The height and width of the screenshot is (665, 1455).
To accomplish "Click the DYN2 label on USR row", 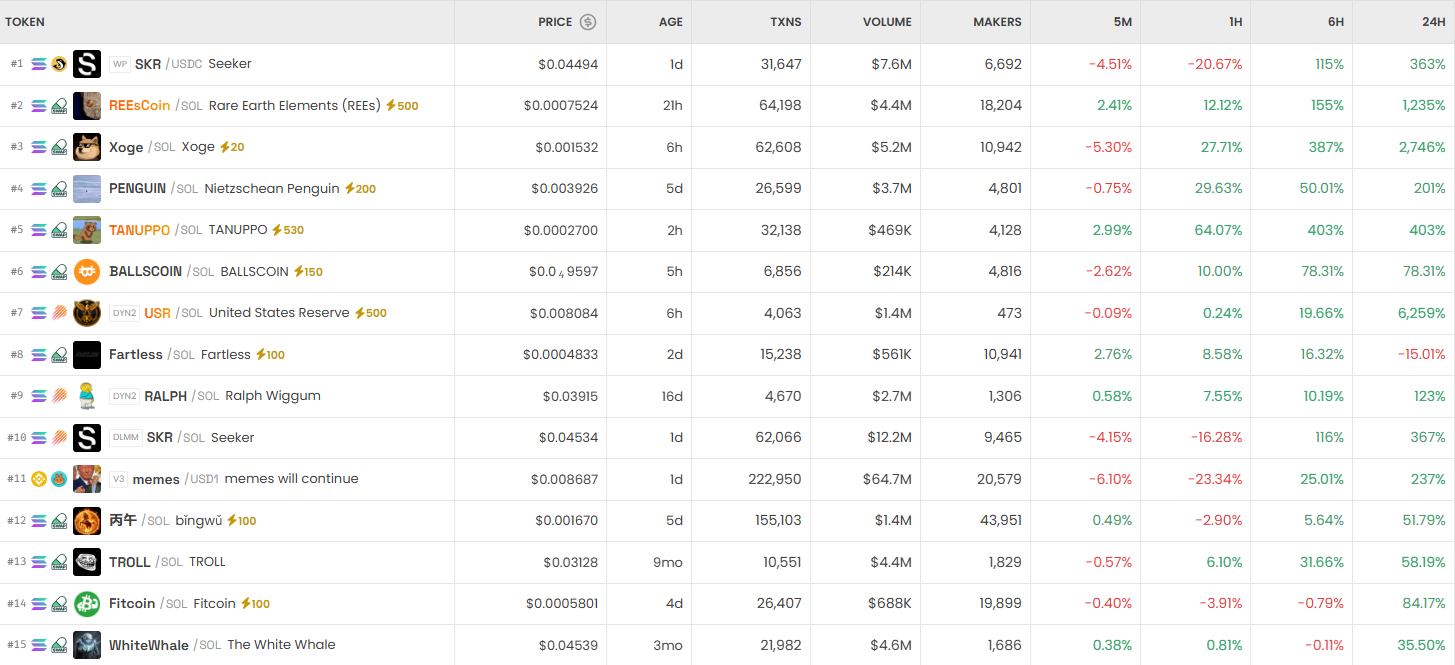I will click(x=125, y=313).
